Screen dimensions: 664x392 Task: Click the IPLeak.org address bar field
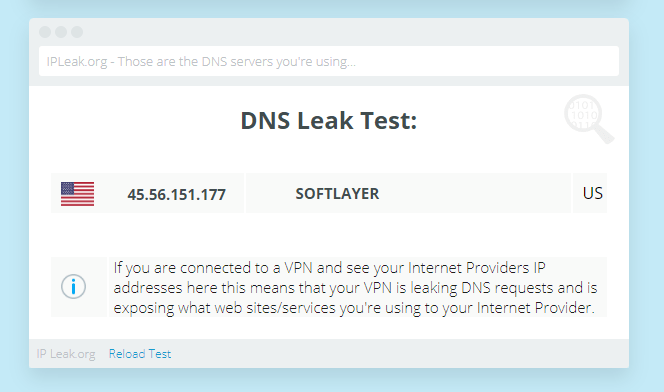click(329, 61)
